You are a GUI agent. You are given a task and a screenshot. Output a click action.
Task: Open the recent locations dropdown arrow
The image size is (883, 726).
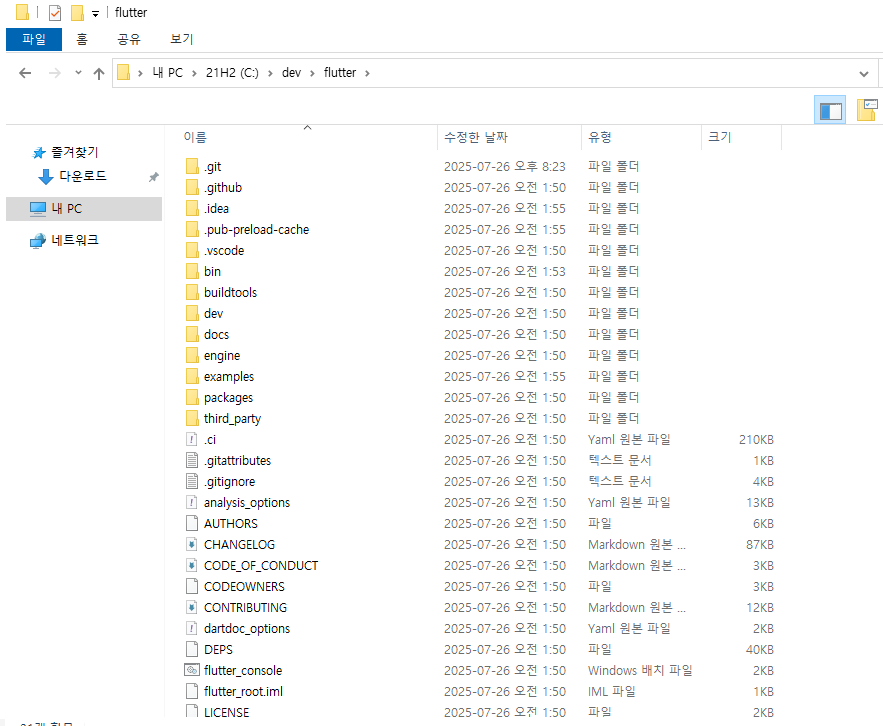coord(78,73)
